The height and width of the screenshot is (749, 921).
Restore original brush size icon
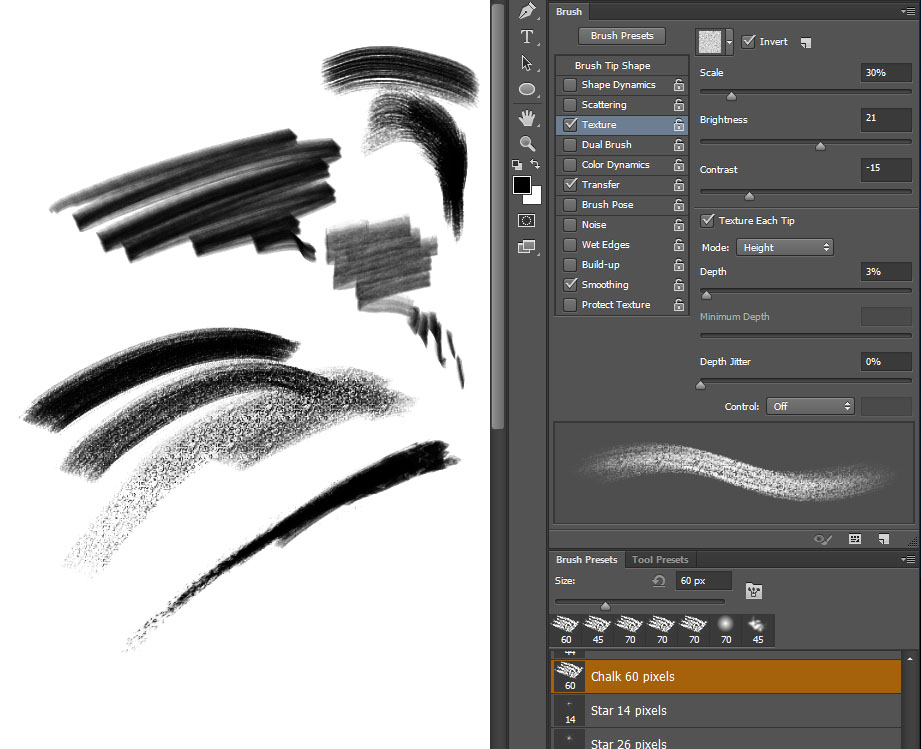point(658,580)
